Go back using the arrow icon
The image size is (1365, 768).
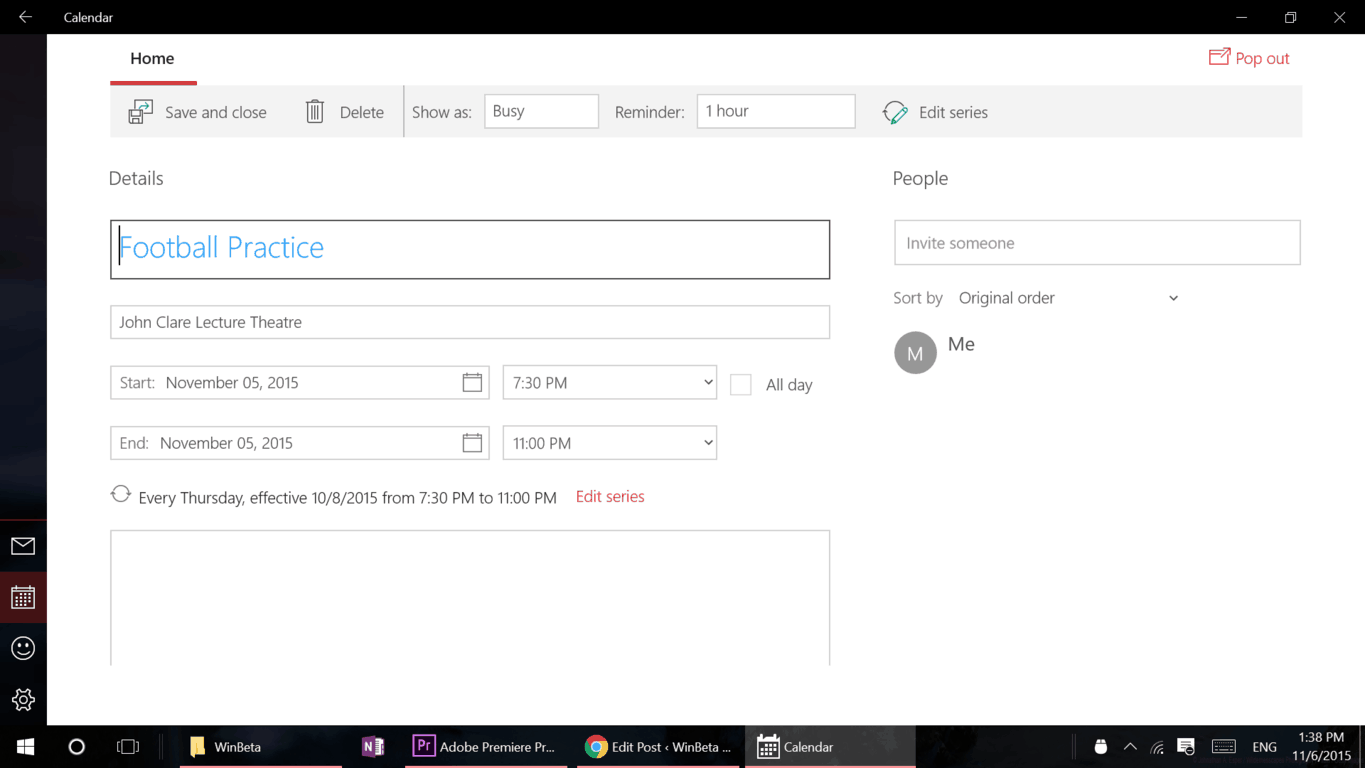pyautogui.click(x=25, y=17)
